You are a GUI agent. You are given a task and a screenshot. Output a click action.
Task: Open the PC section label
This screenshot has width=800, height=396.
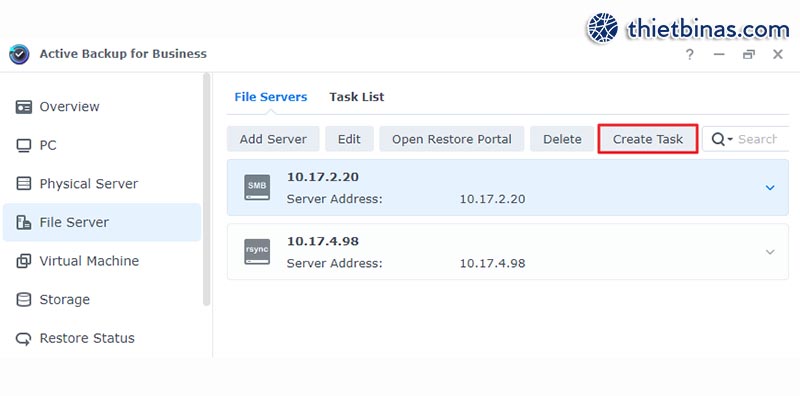[x=48, y=145]
